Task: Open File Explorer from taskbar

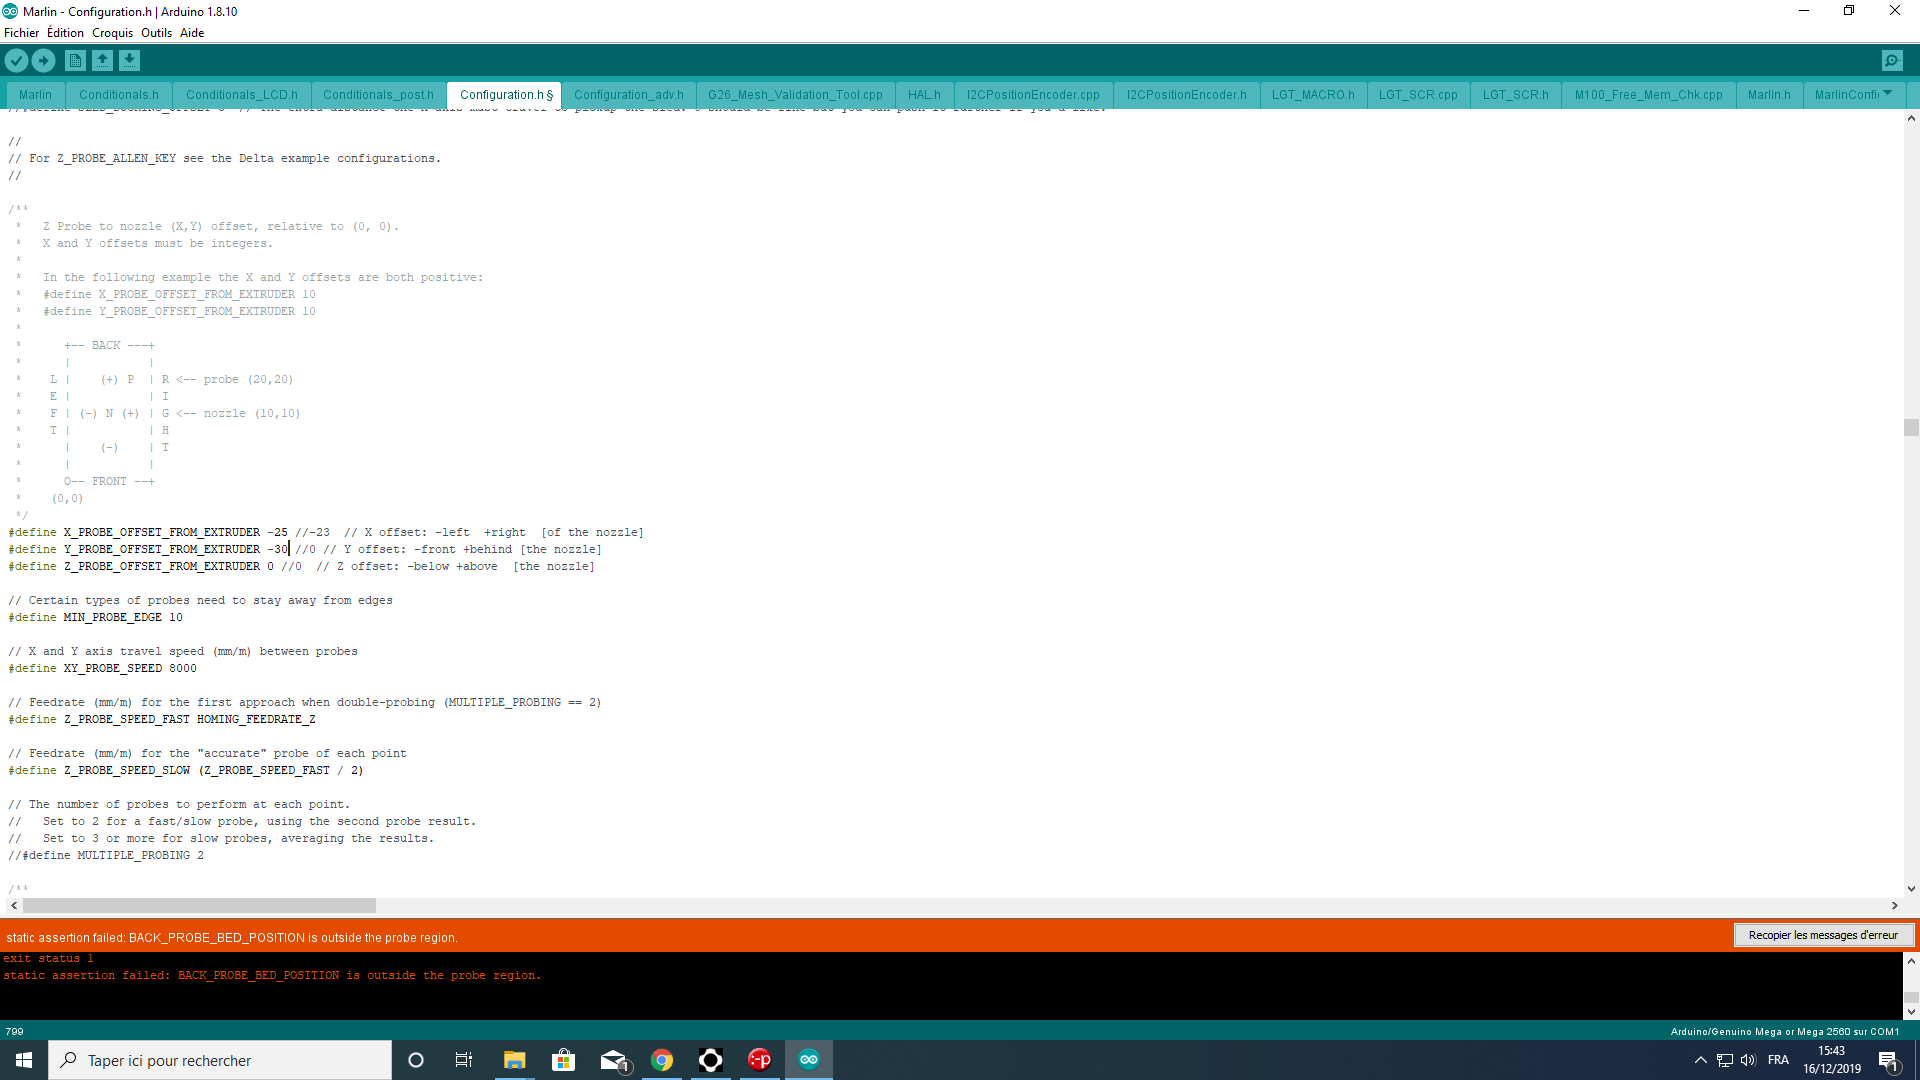Action: [x=514, y=1060]
